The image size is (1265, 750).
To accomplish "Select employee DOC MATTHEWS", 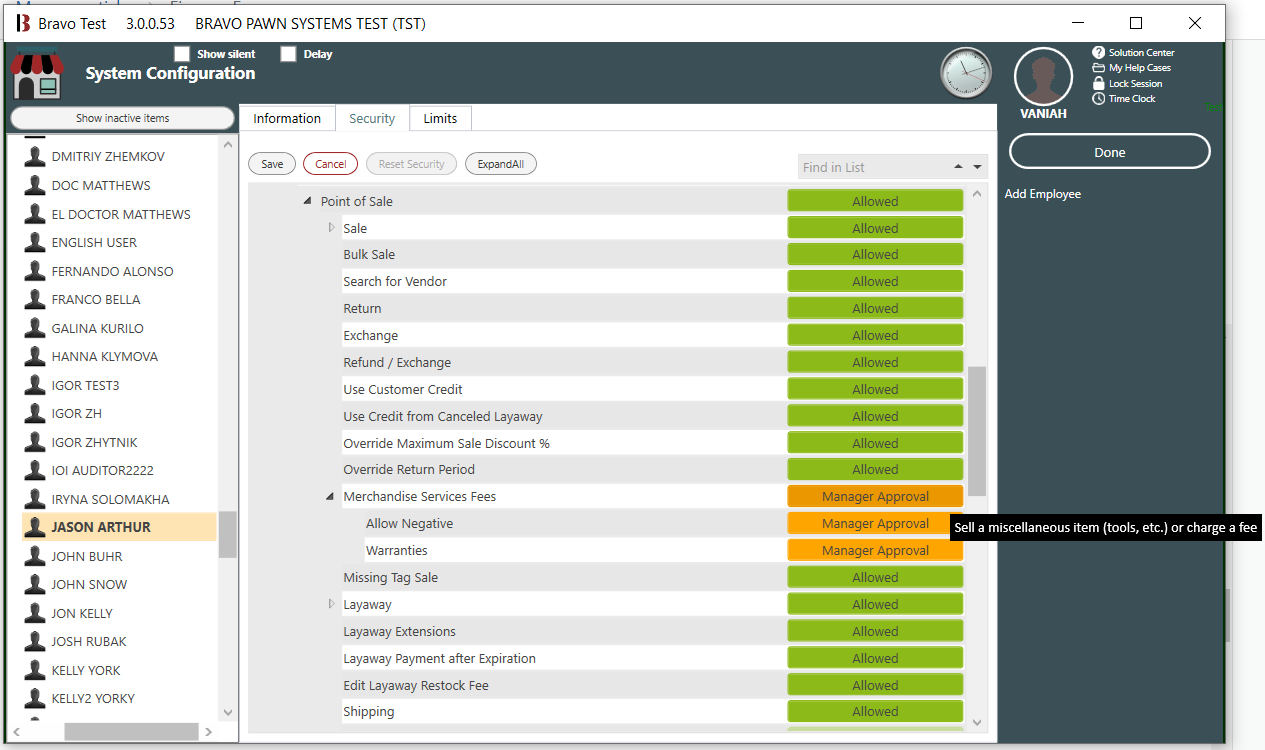I will (101, 186).
